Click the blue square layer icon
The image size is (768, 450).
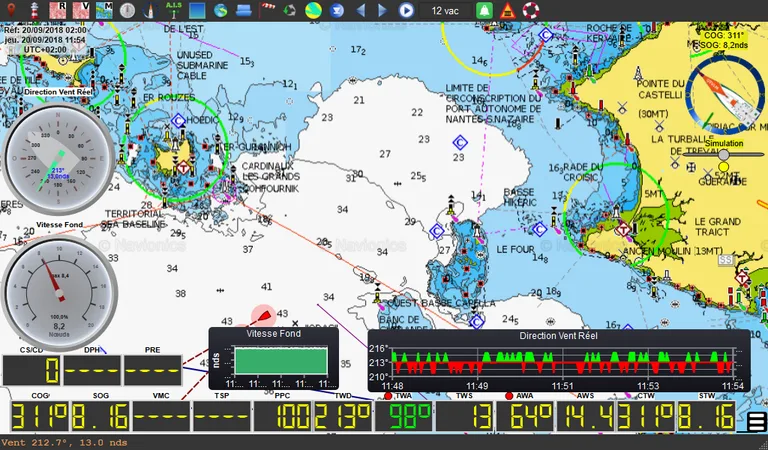click(x=197, y=10)
